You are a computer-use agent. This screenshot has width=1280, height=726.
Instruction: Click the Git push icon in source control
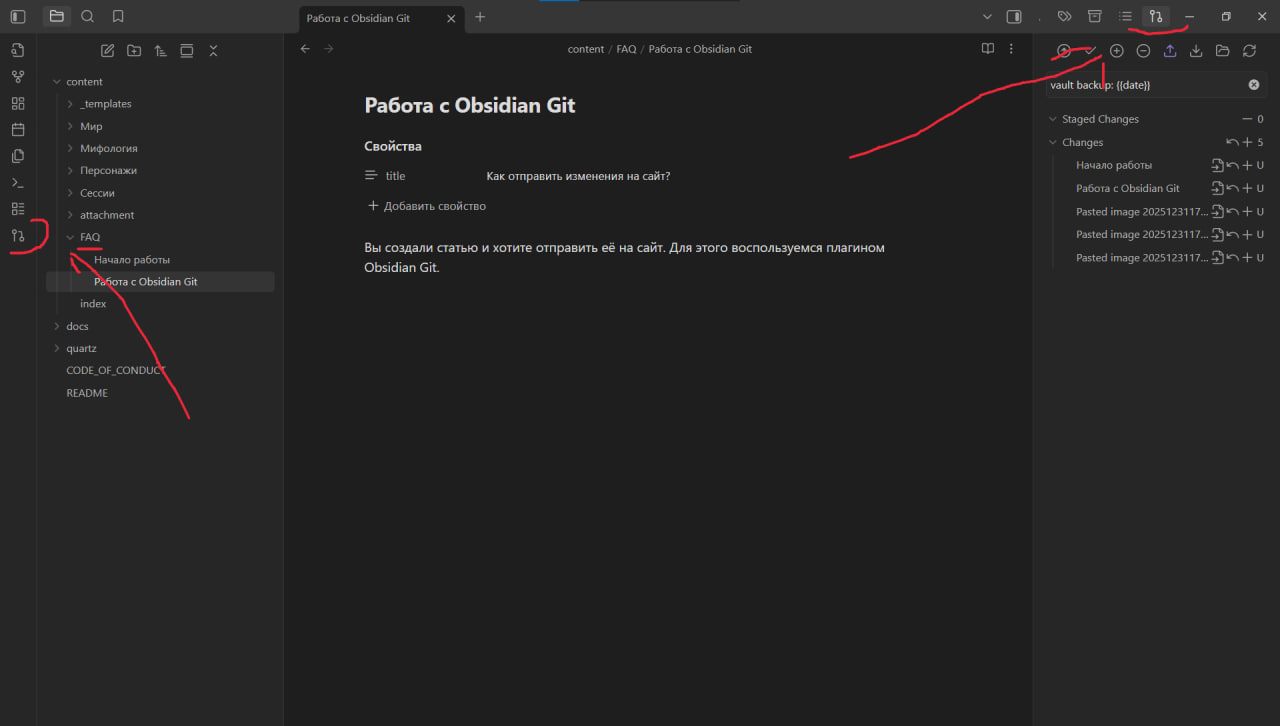pyautogui.click(x=1170, y=51)
